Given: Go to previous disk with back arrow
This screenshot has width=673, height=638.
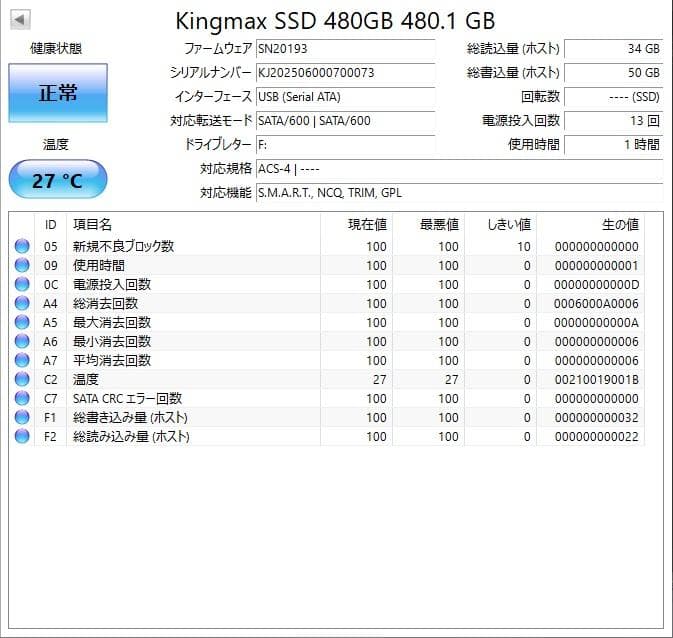Looking at the screenshot, I should [x=20, y=20].
